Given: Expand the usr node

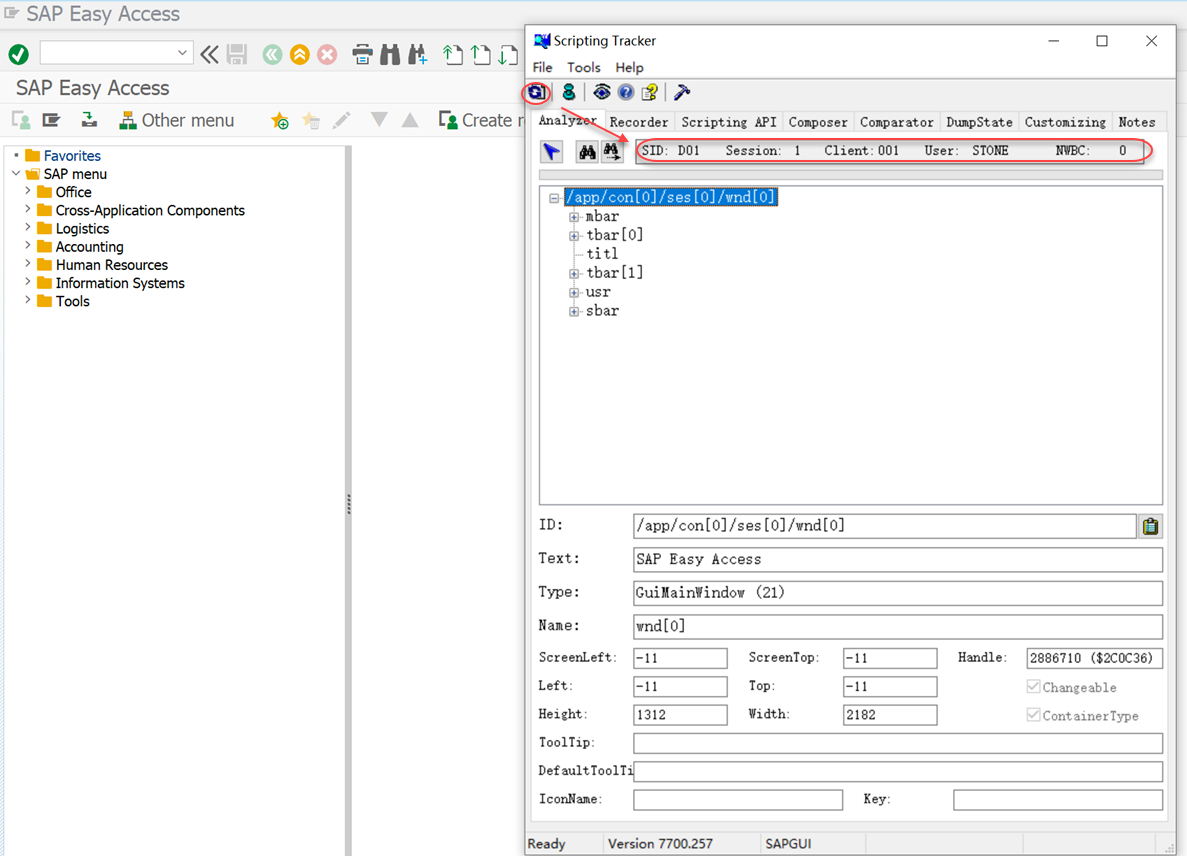Looking at the screenshot, I should pos(574,293).
